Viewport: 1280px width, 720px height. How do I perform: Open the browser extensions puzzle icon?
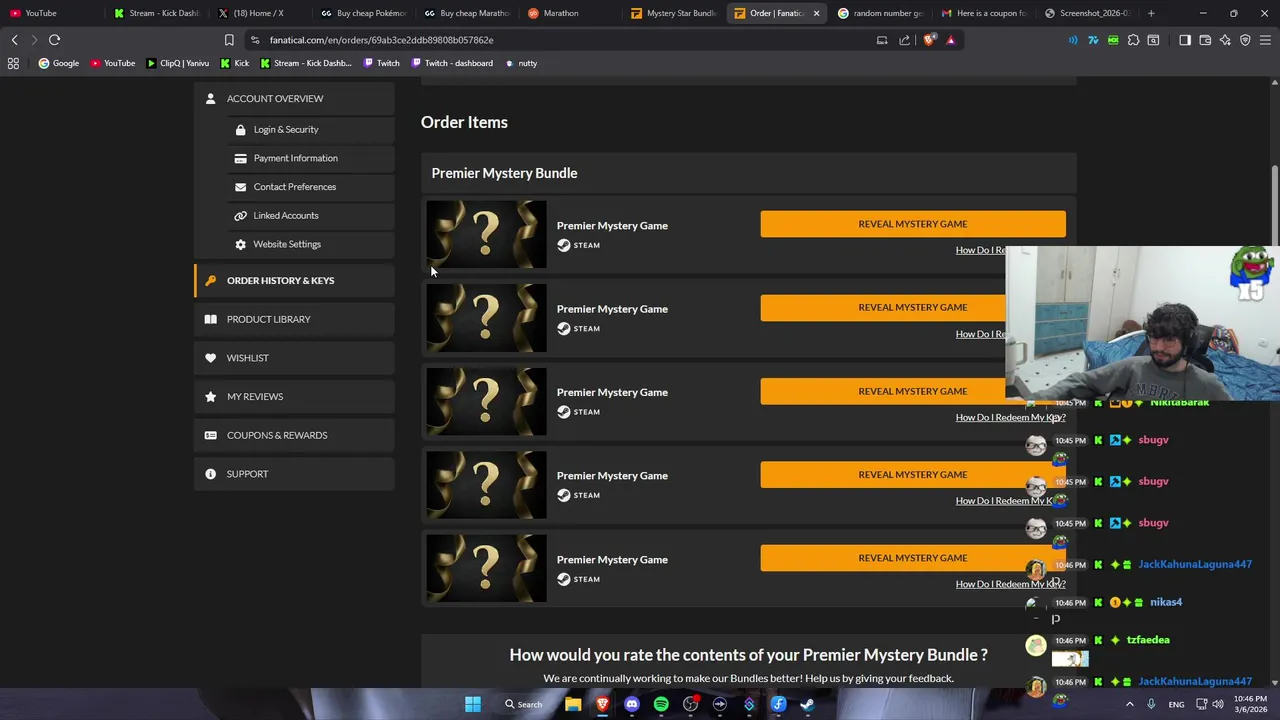click(1133, 40)
